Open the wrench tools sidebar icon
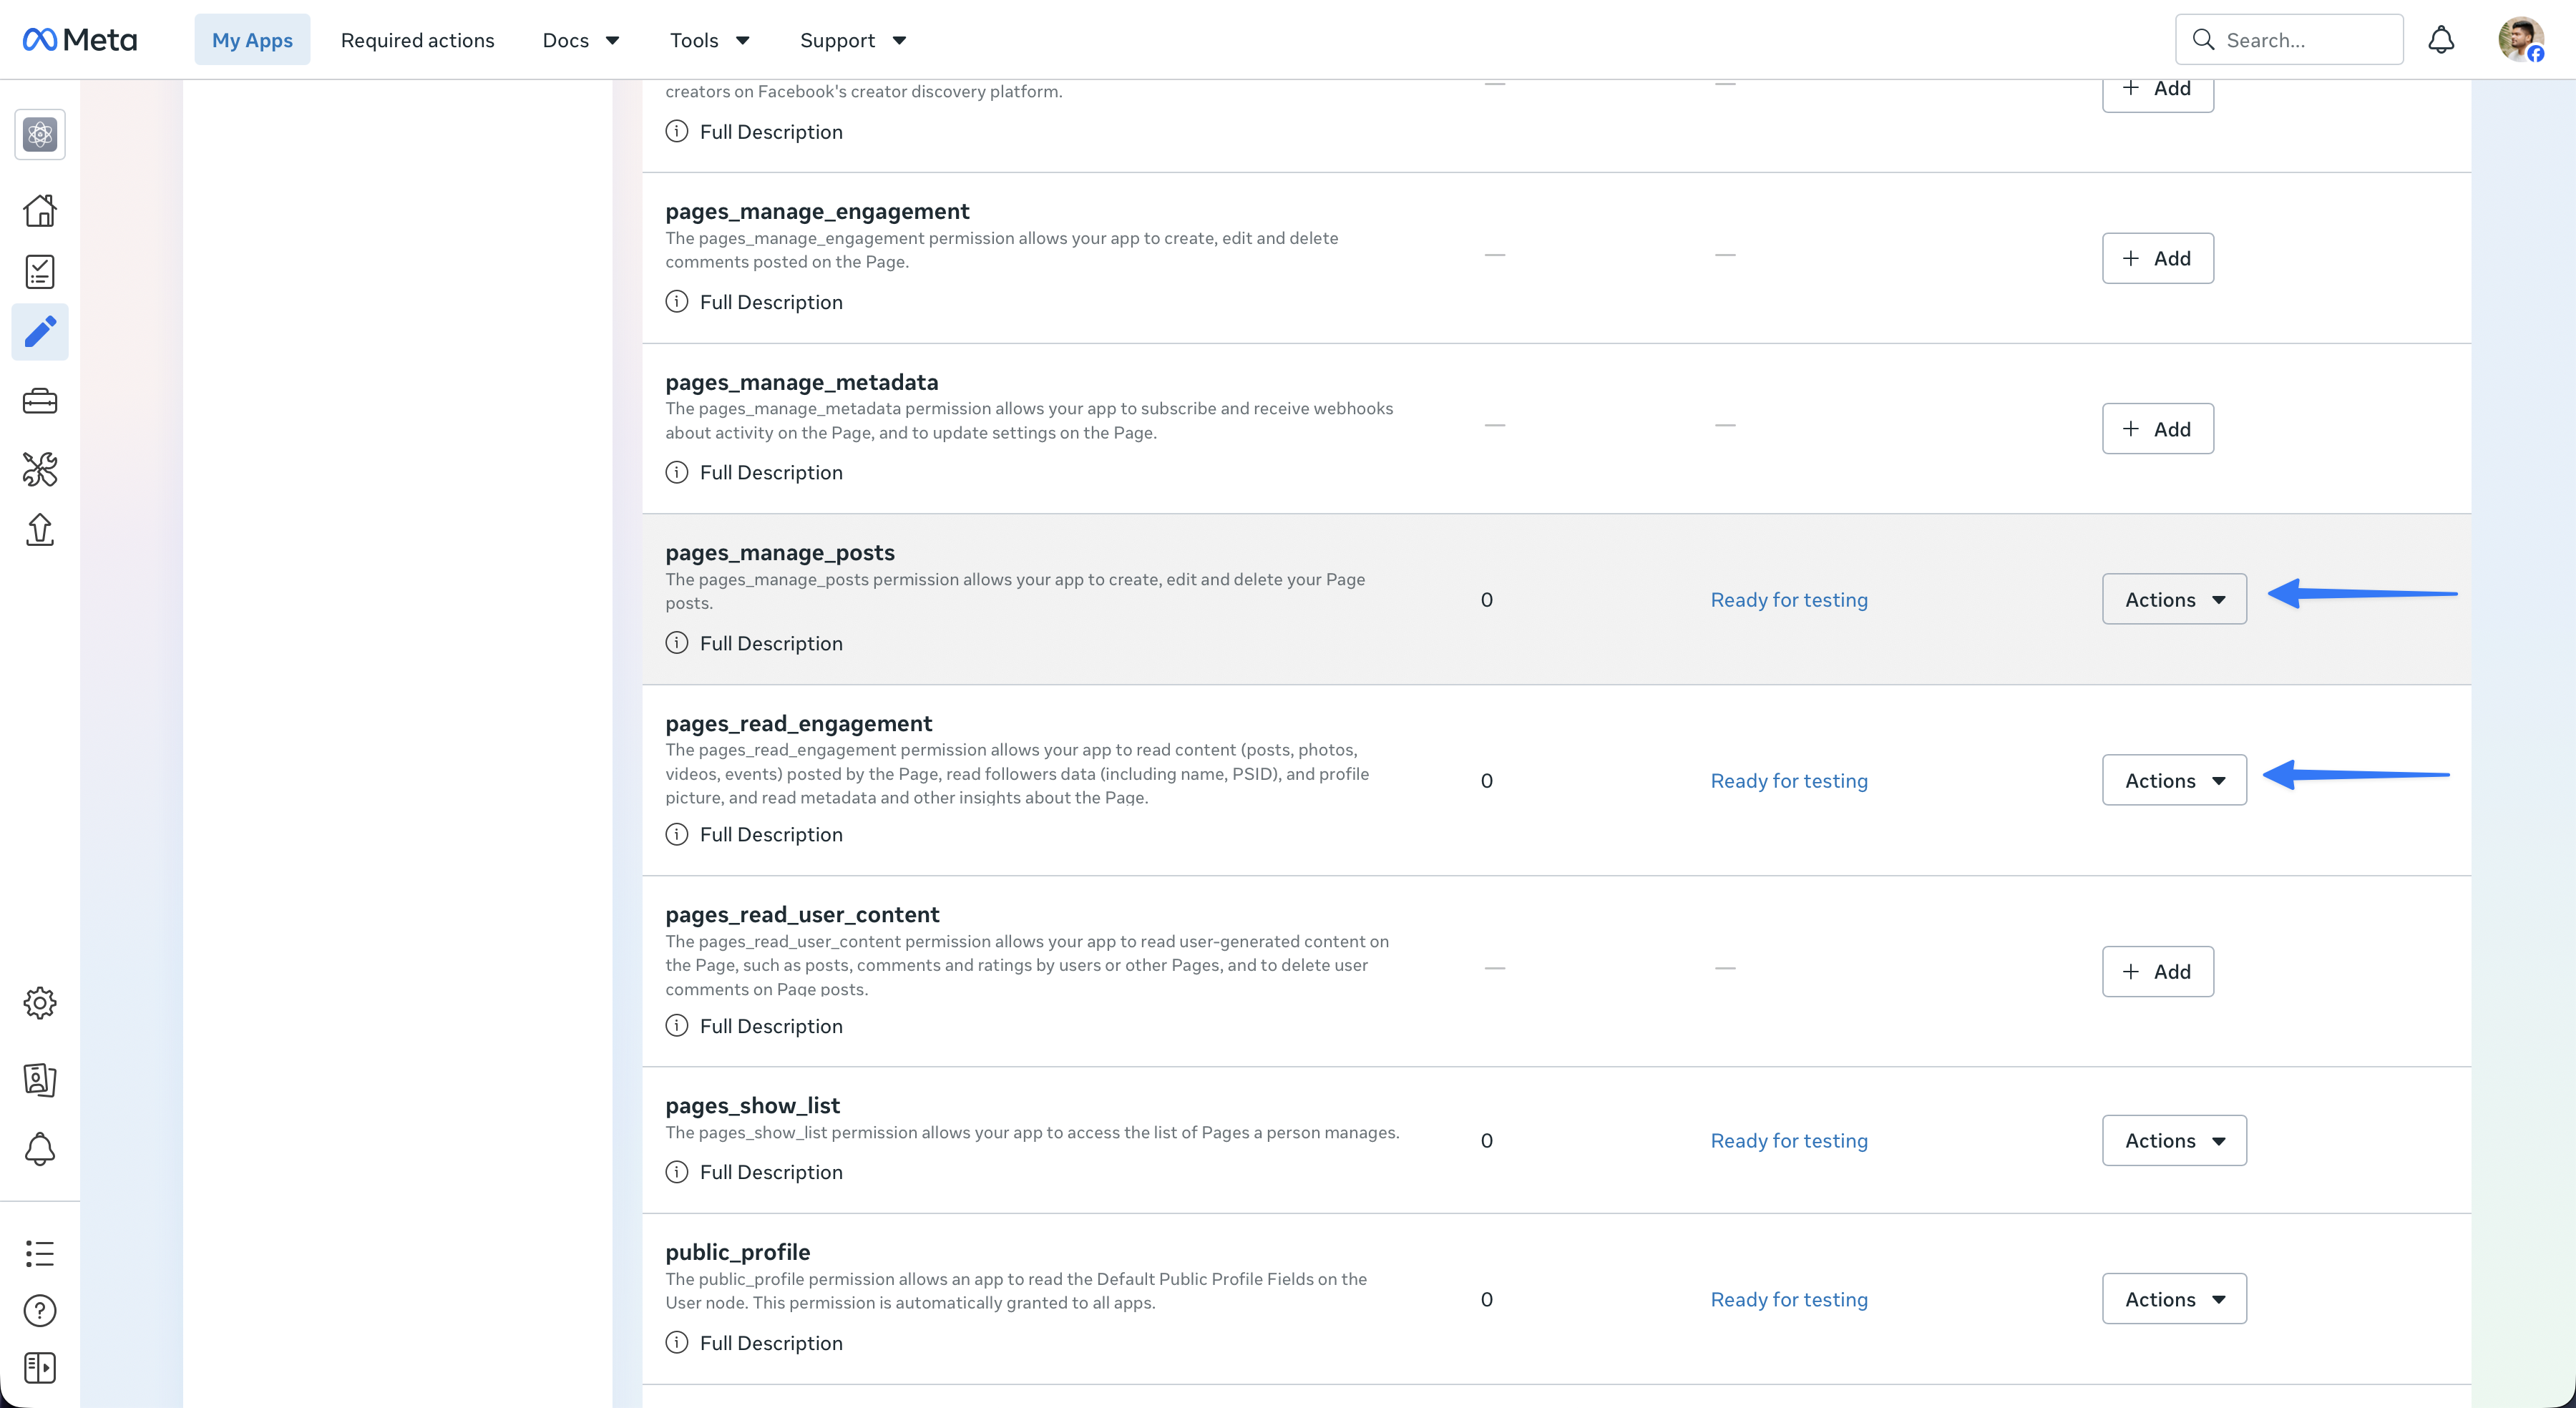This screenshot has height=1408, width=2576. pyautogui.click(x=40, y=469)
